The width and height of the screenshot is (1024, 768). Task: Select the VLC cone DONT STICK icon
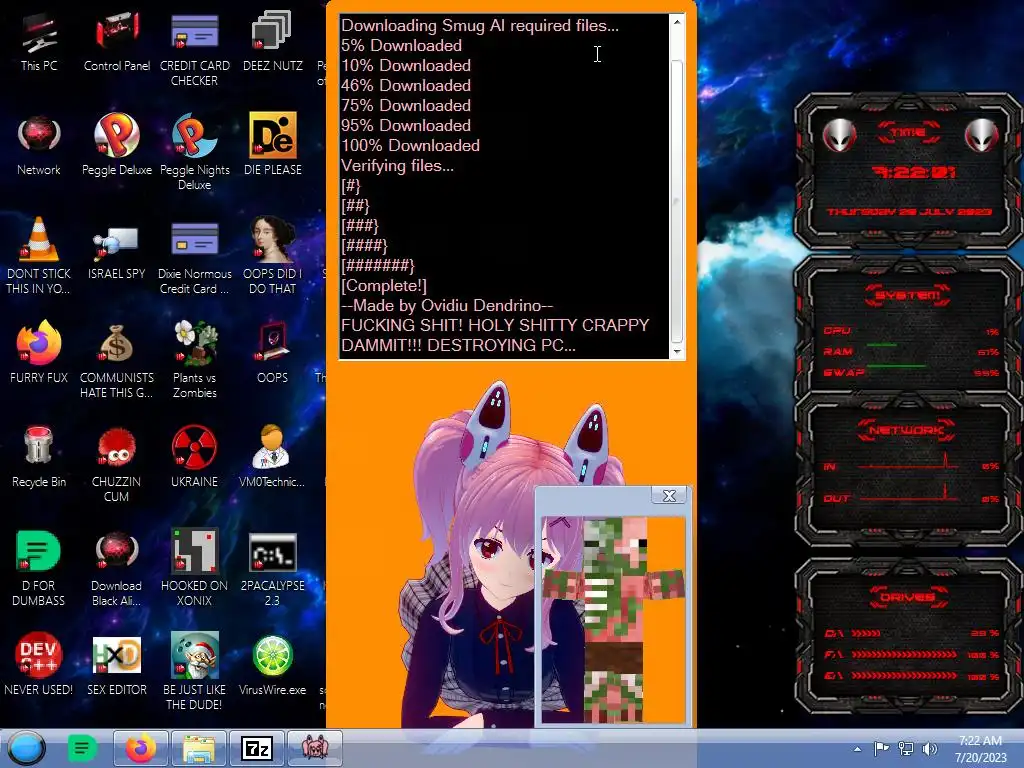pos(39,256)
